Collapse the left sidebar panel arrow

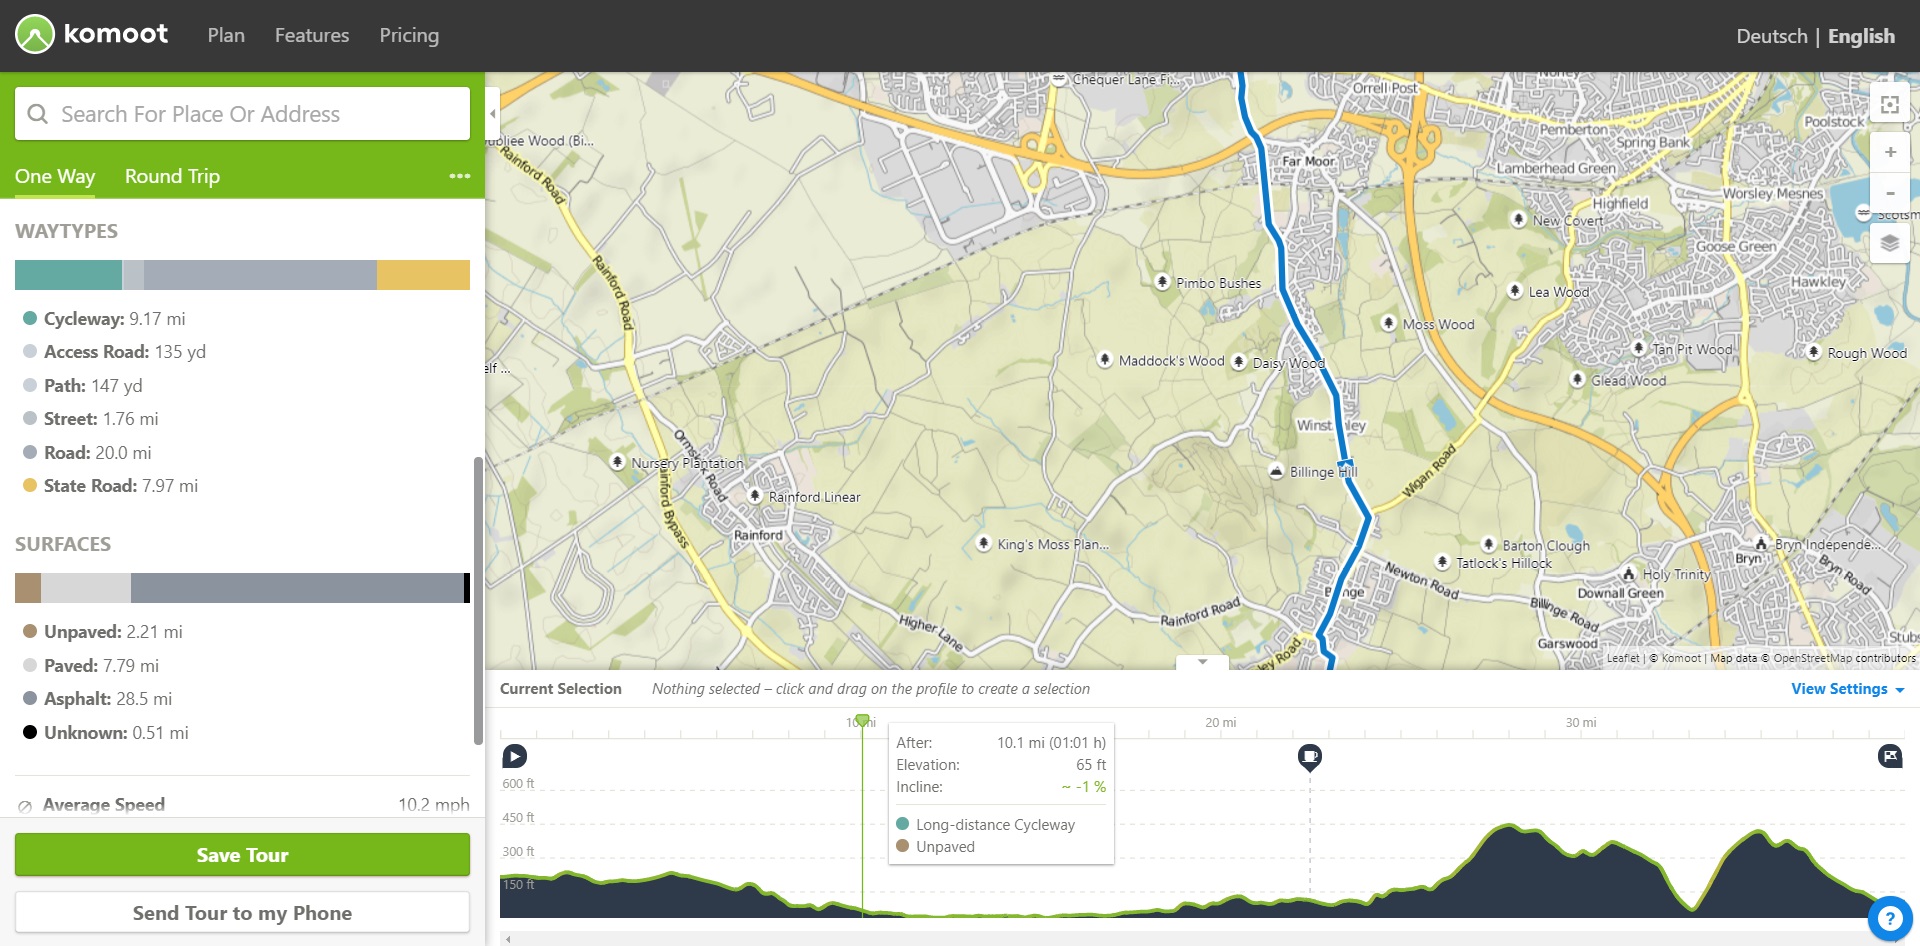pos(492,114)
